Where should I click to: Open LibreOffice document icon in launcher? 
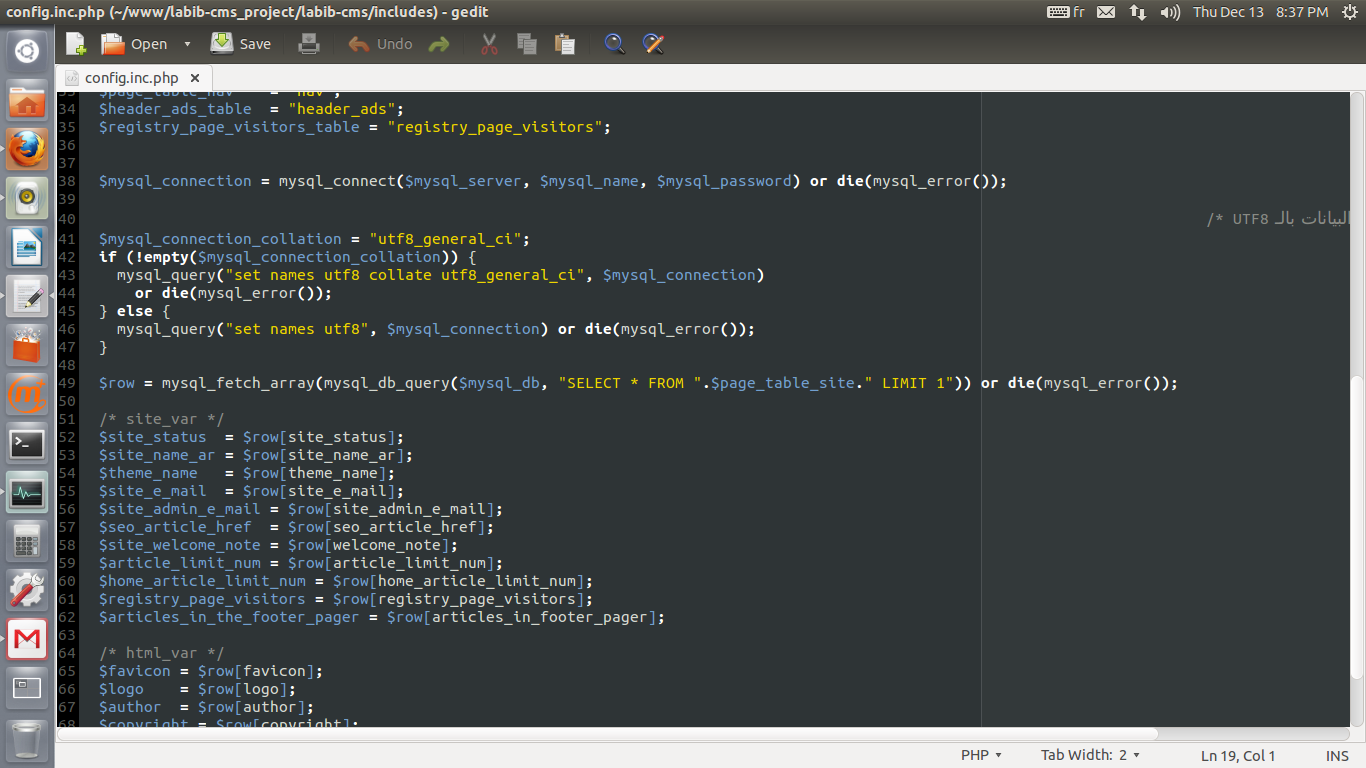27,247
